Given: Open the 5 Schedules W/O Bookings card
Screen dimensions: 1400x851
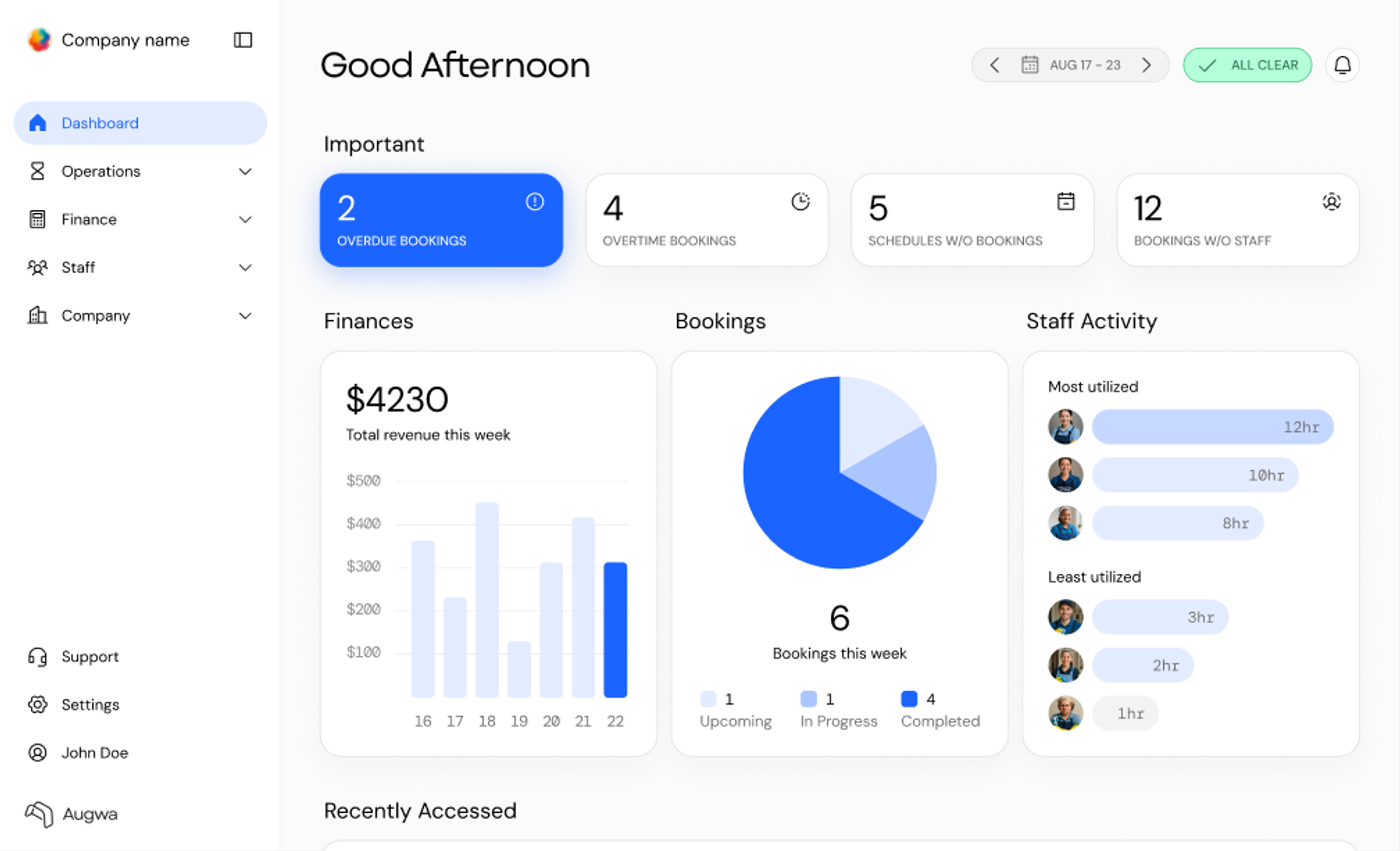Looking at the screenshot, I should (972, 220).
